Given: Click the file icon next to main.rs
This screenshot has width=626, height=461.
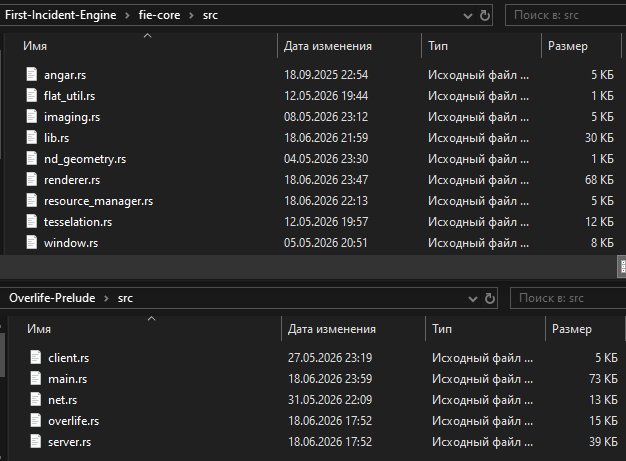Looking at the screenshot, I should pyautogui.click(x=36, y=378).
